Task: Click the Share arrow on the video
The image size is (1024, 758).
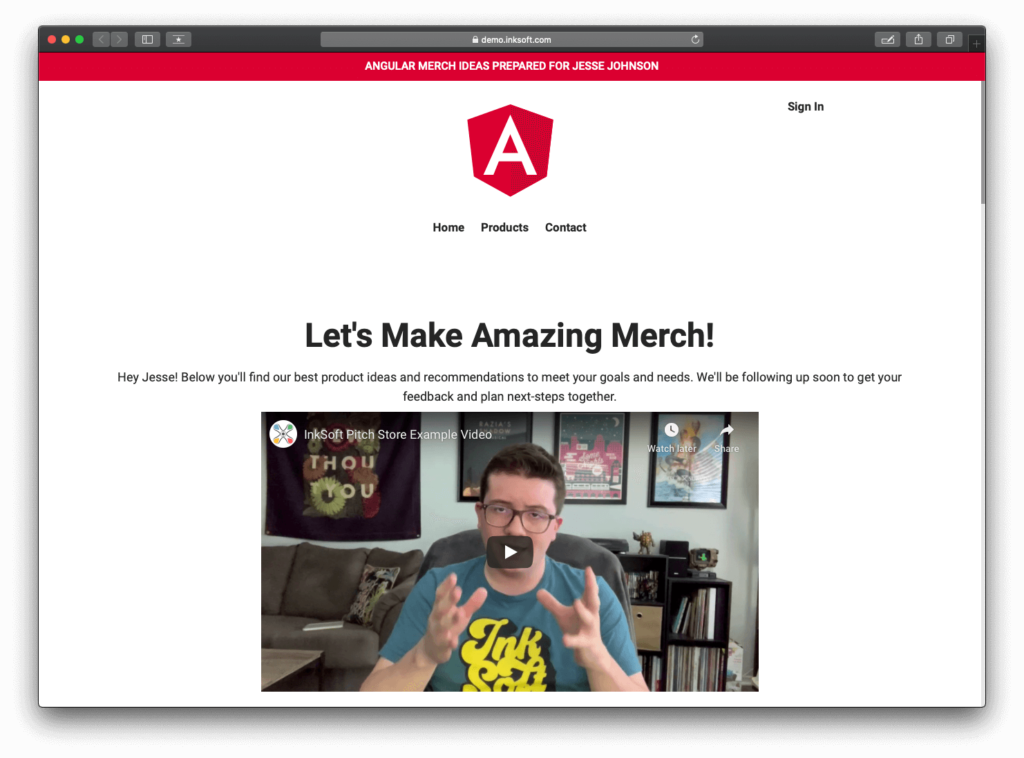Action: coord(726,430)
